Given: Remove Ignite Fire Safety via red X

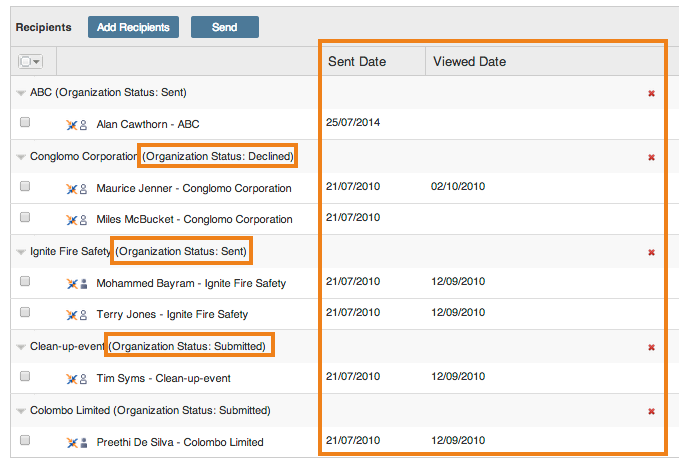Looking at the screenshot, I should pos(651,252).
